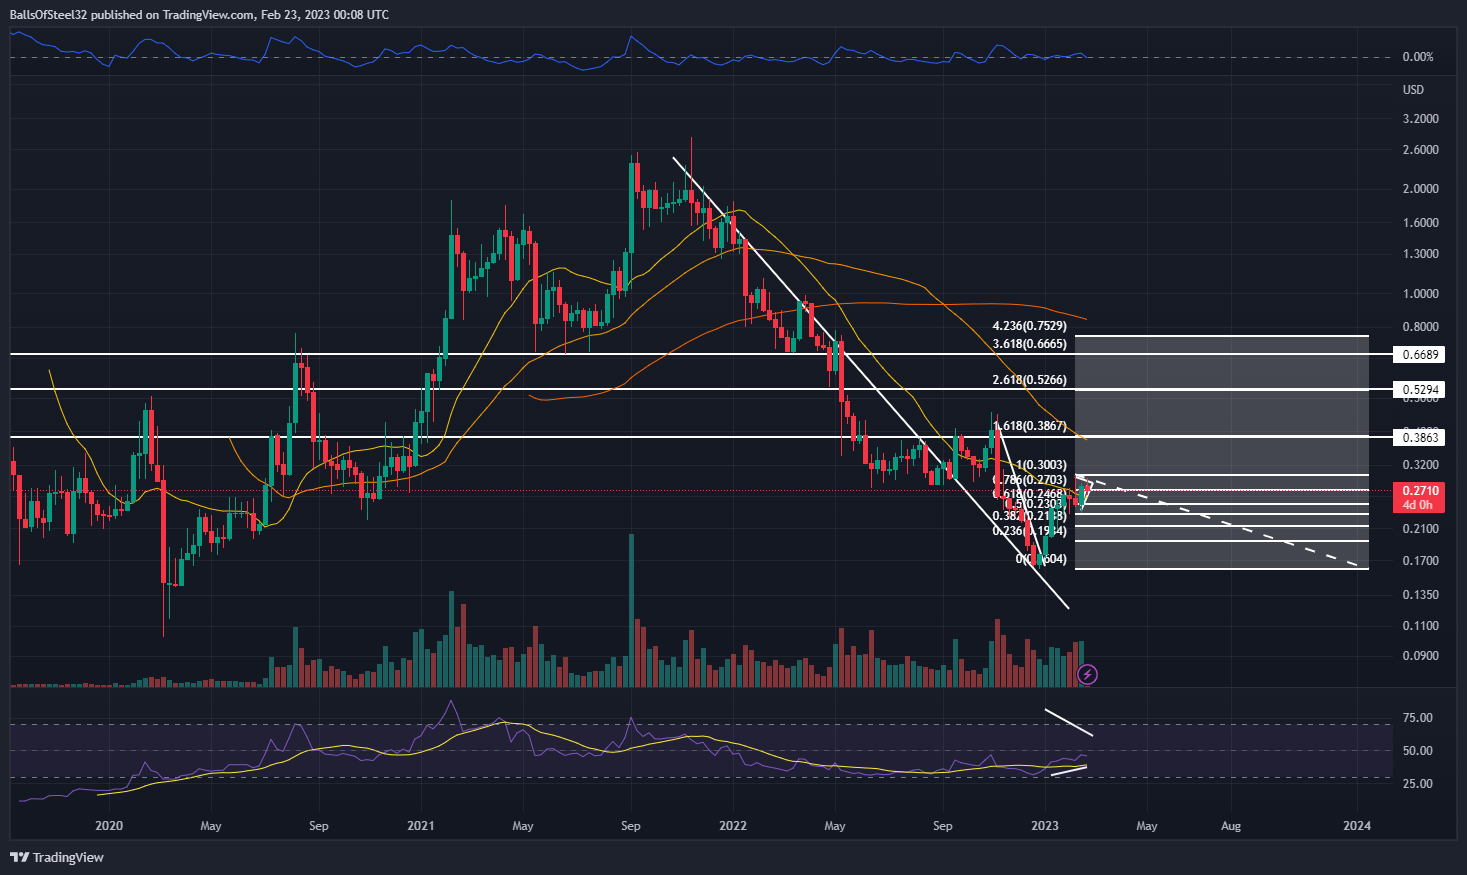
Task: Click the RSI 75.00 scale label
Action: pos(1418,718)
